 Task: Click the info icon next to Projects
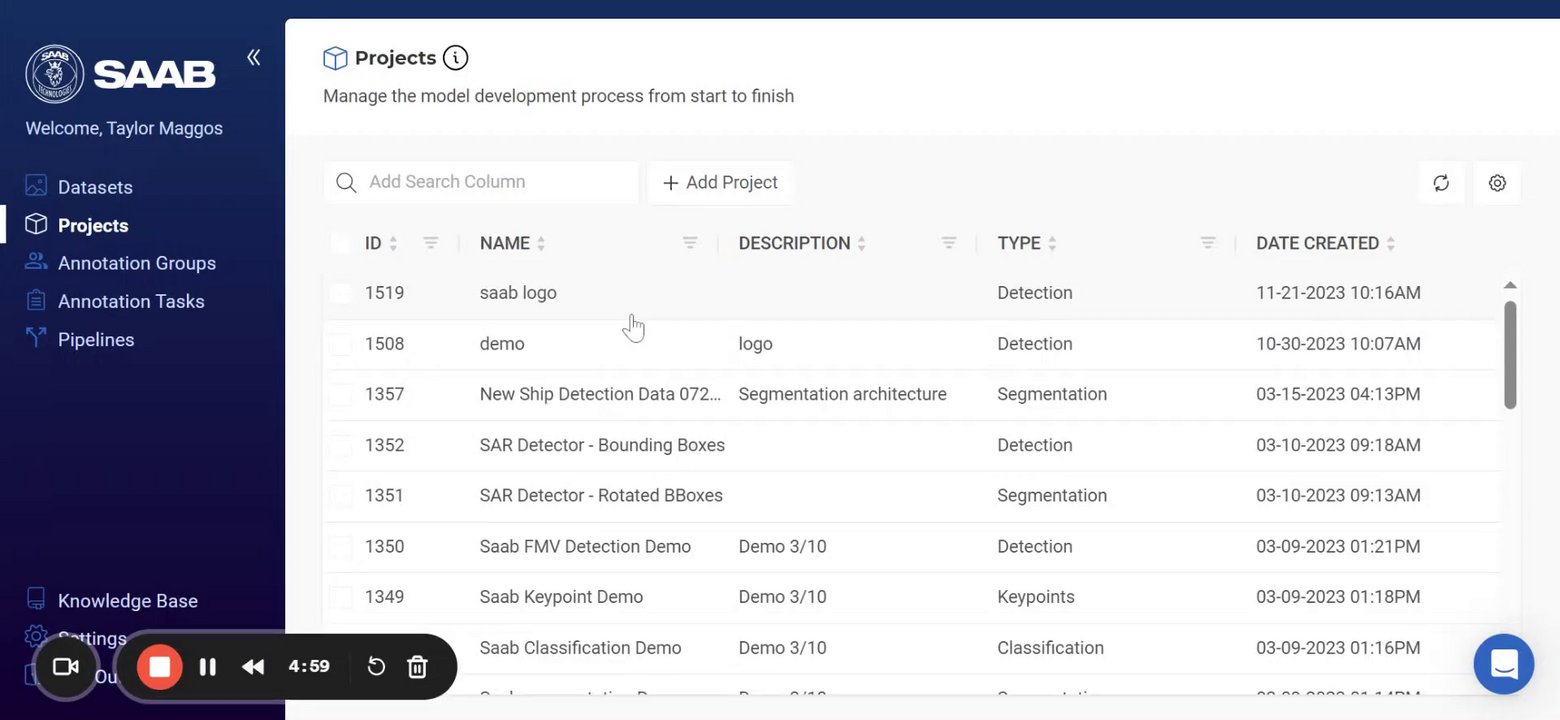pyautogui.click(x=455, y=58)
